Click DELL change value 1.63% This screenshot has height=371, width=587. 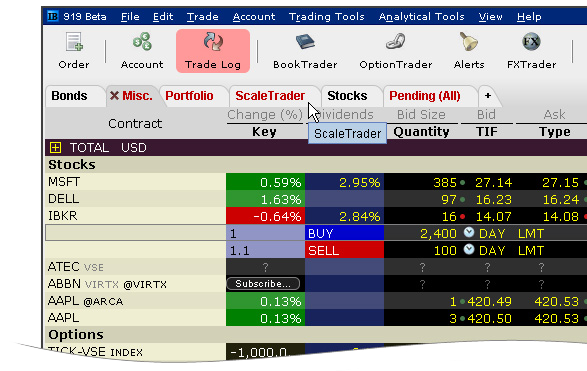265,199
